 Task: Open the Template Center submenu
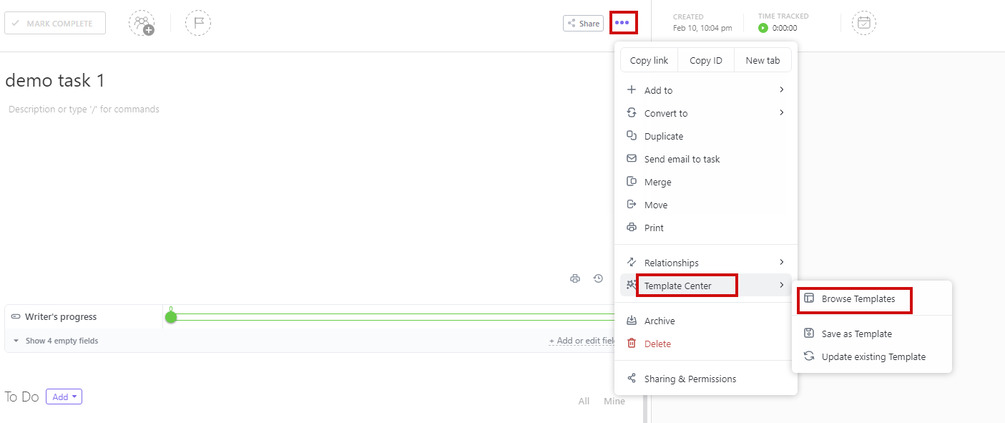pyautogui.click(x=706, y=286)
